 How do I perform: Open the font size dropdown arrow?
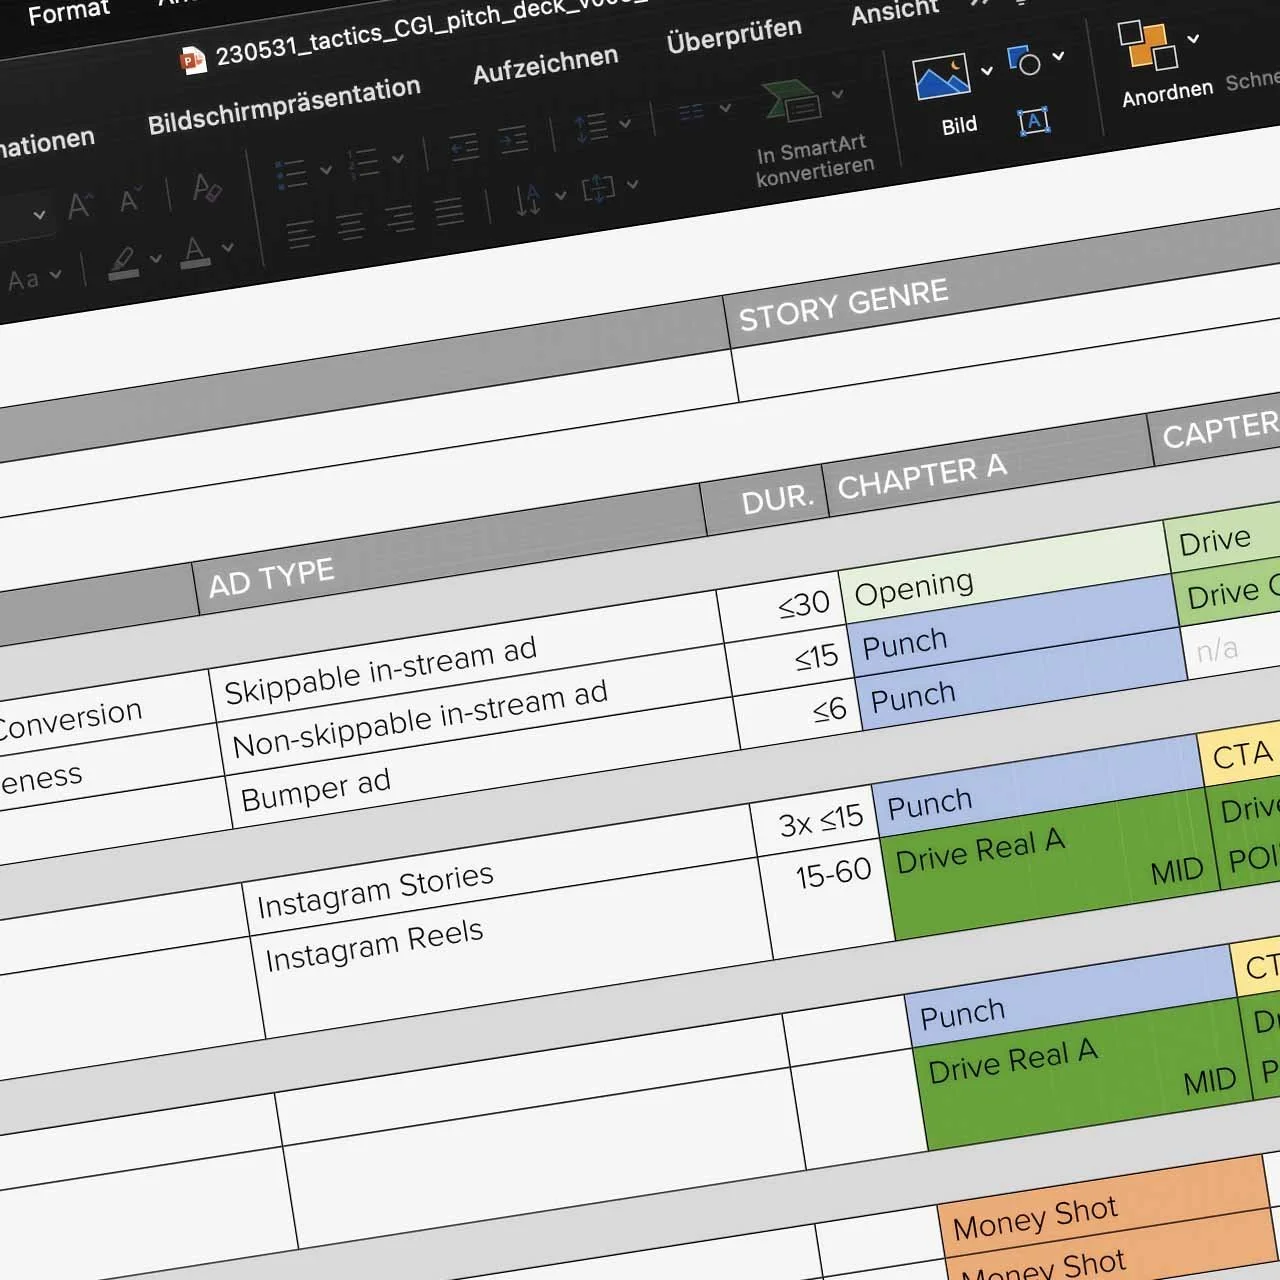tap(39, 215)
